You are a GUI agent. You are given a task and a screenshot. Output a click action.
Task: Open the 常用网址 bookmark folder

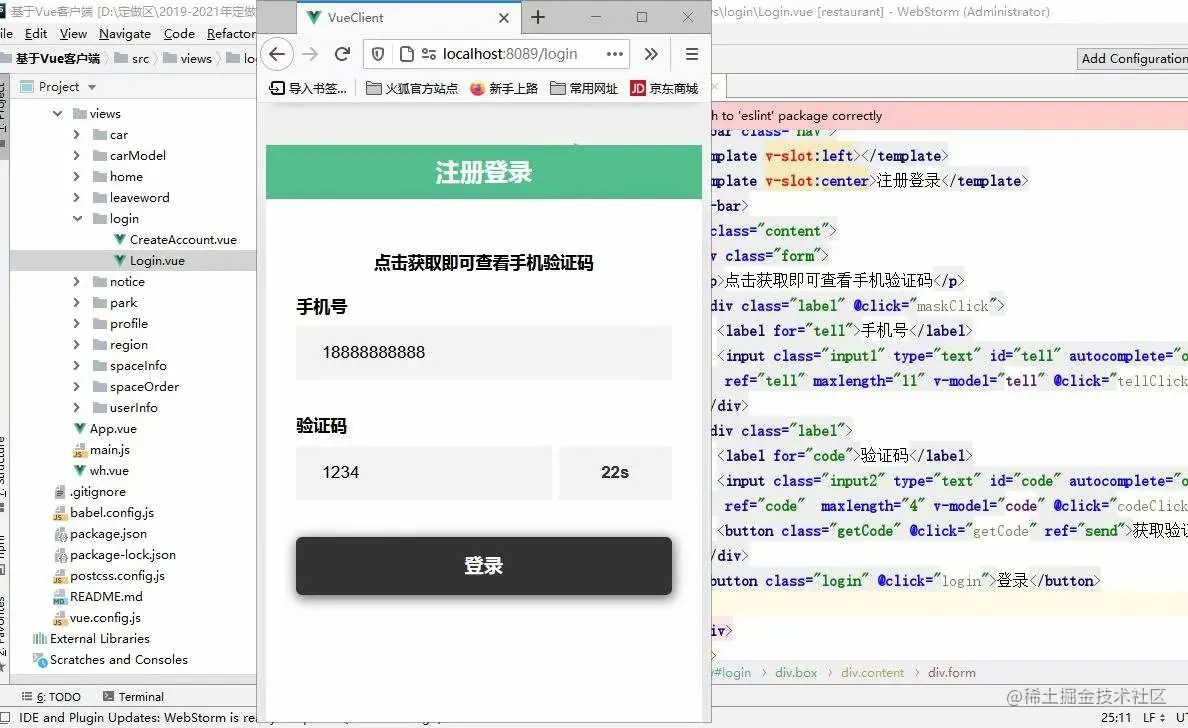coord(584,89)
